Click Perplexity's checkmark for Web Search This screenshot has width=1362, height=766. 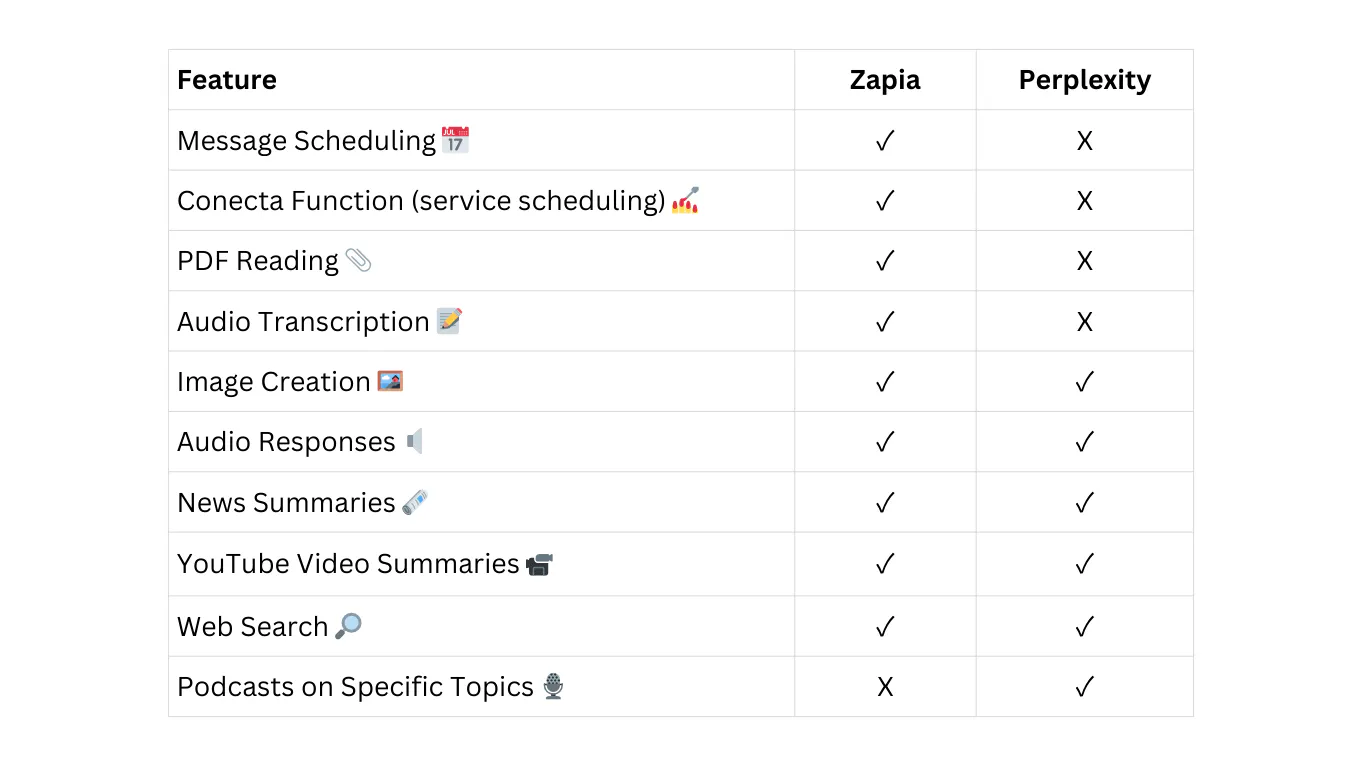[x=1084, y=627]
